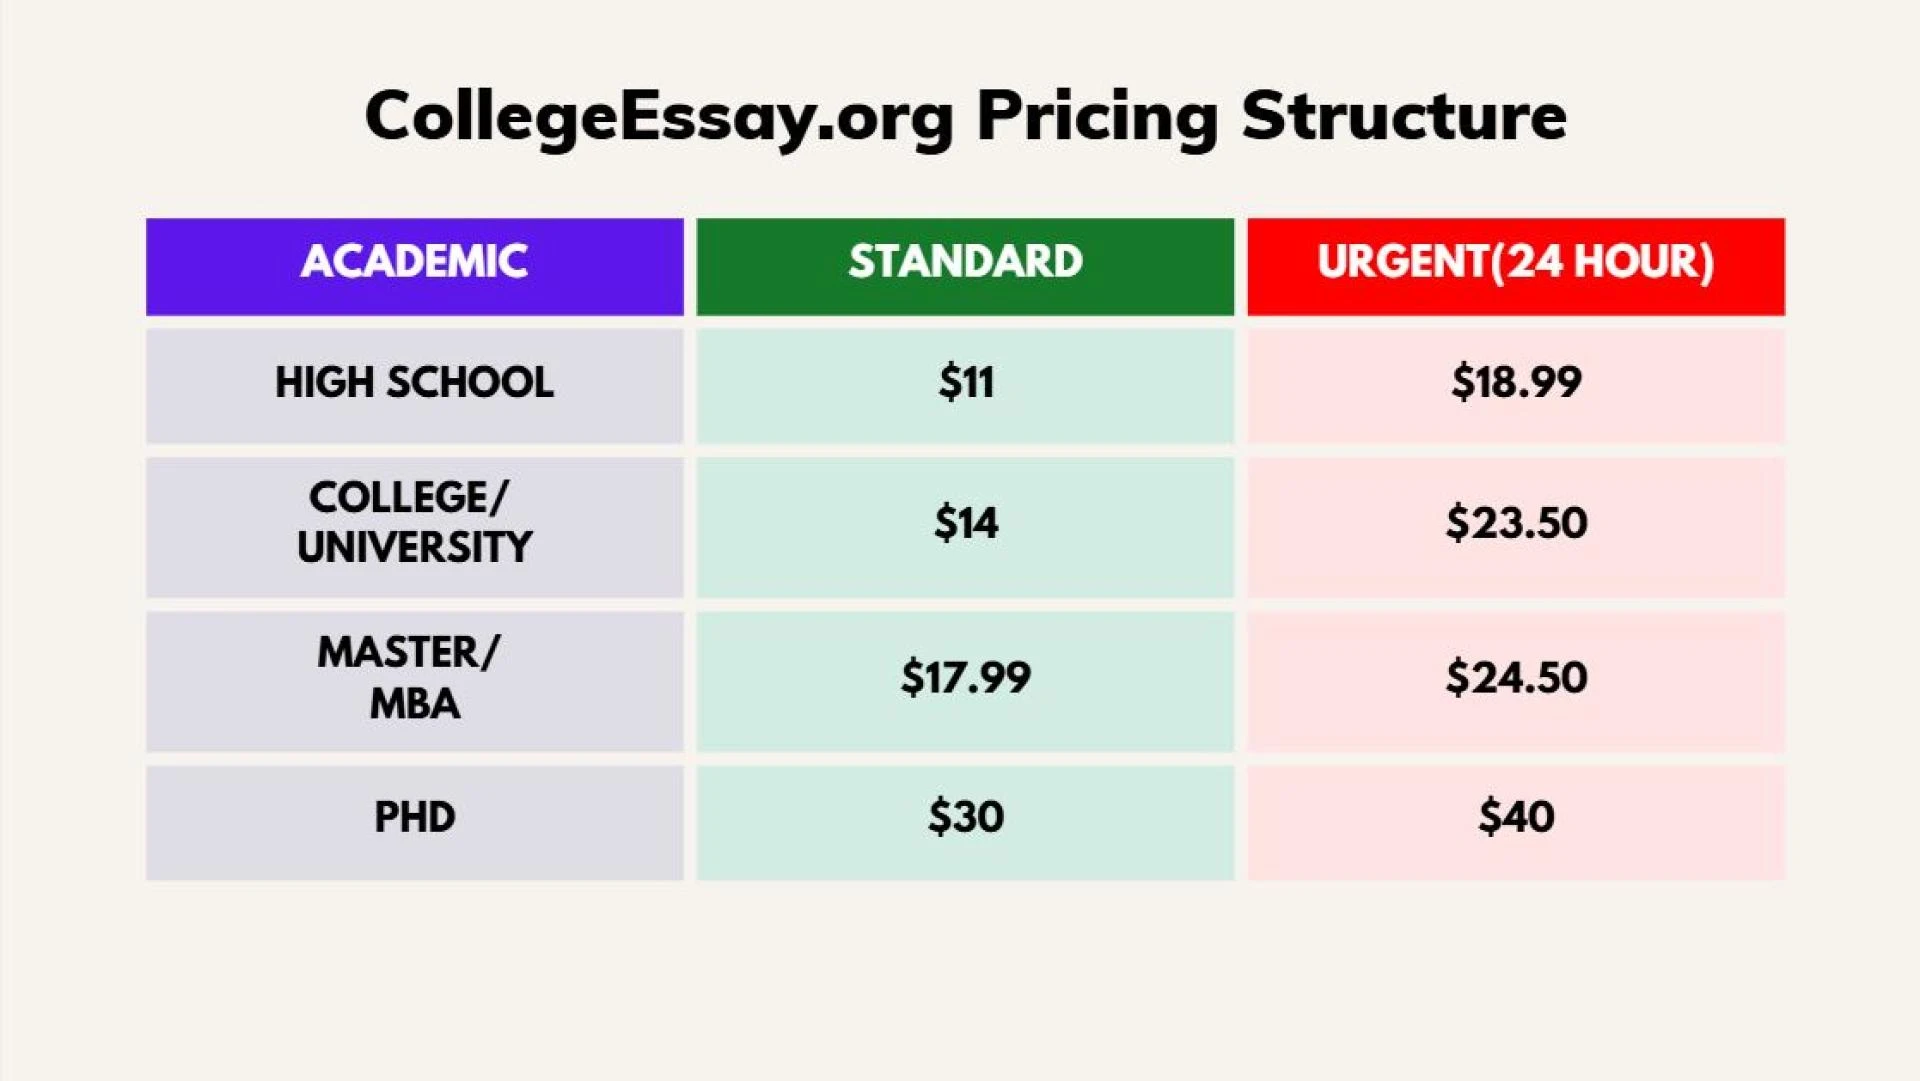Select the $17.99 standard price cell

pos(965,681)
